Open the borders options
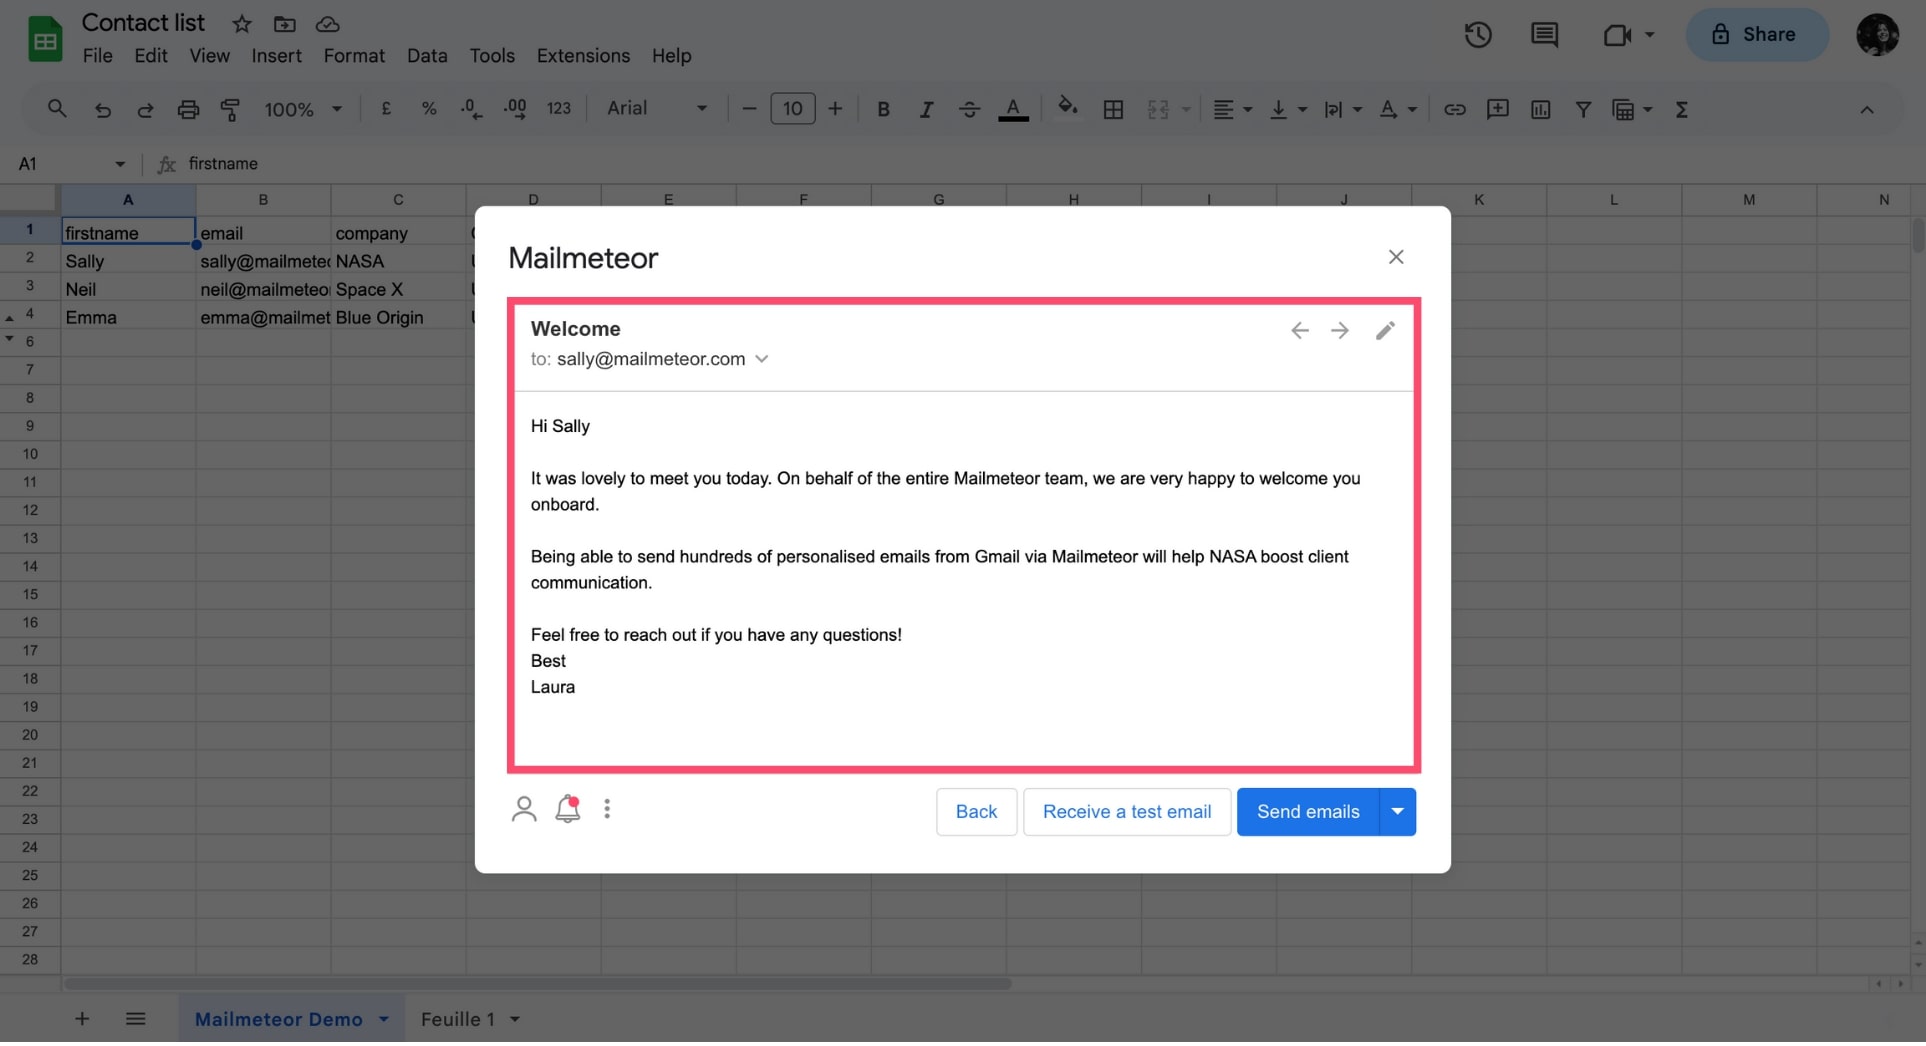Viewport: 1926px width, 1046px height. (x=1113, y=109)
